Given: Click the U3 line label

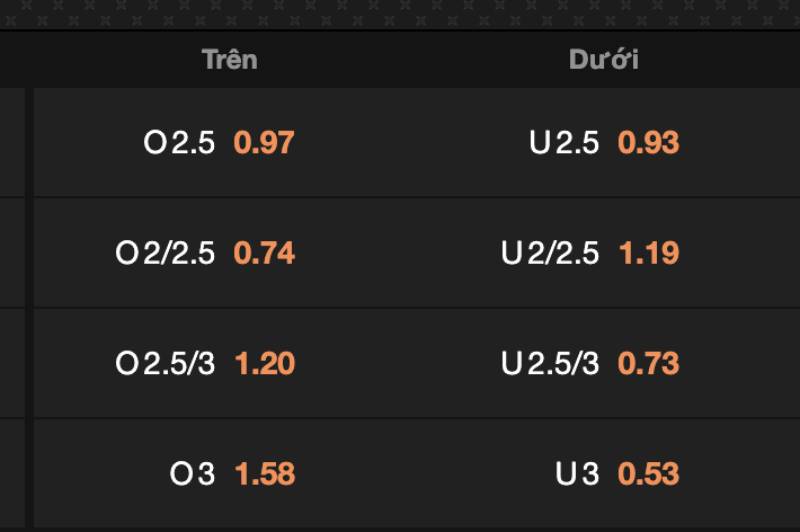Looking at the screenshot, I should click(577, 474).
